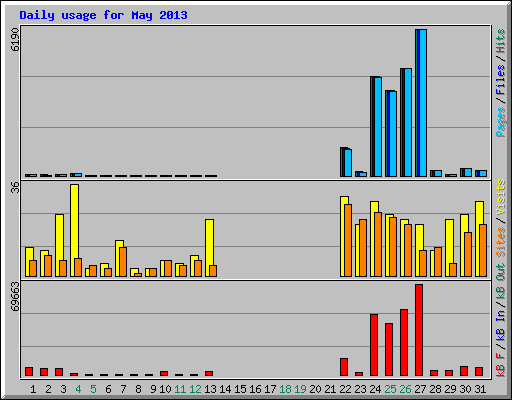
Task: Click the yellow visits bar for day 13
Action: [209, 242]
